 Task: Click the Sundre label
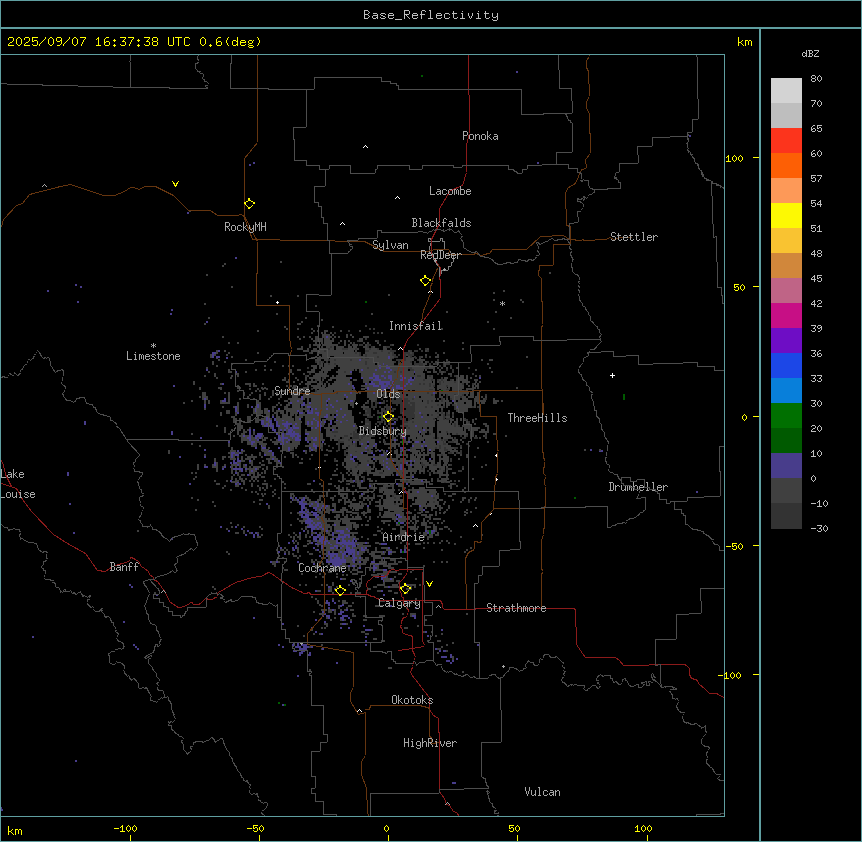point(292,391)
